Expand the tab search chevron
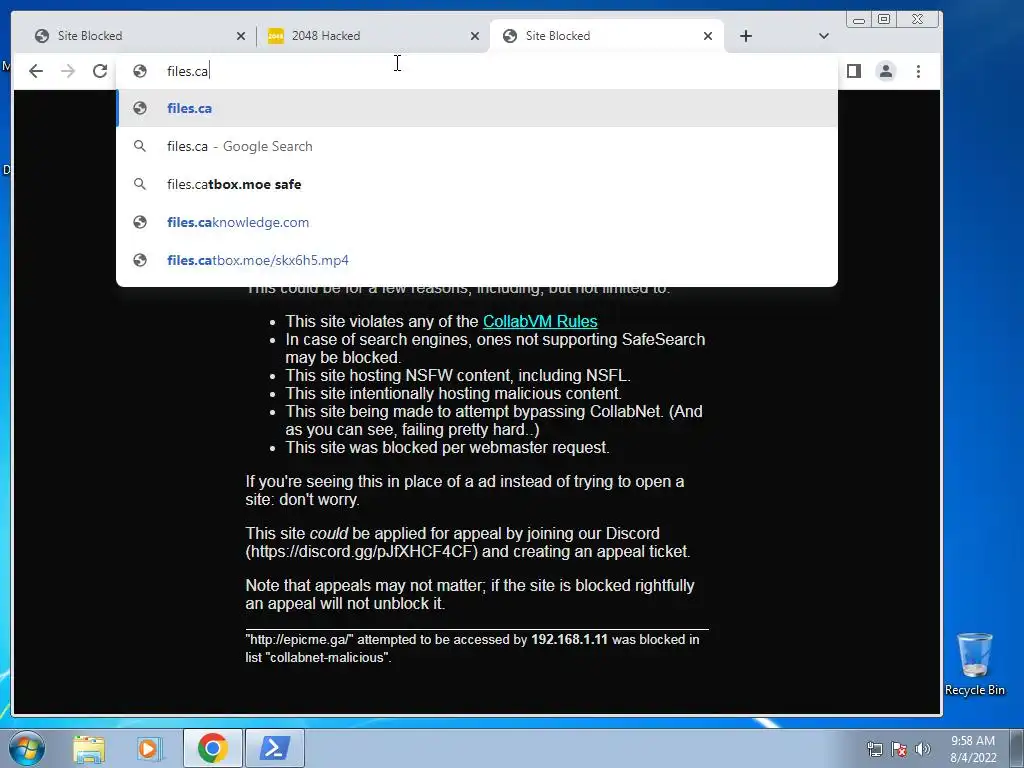Viewport: 1024px width, 768px height. [x=824, y=36]
